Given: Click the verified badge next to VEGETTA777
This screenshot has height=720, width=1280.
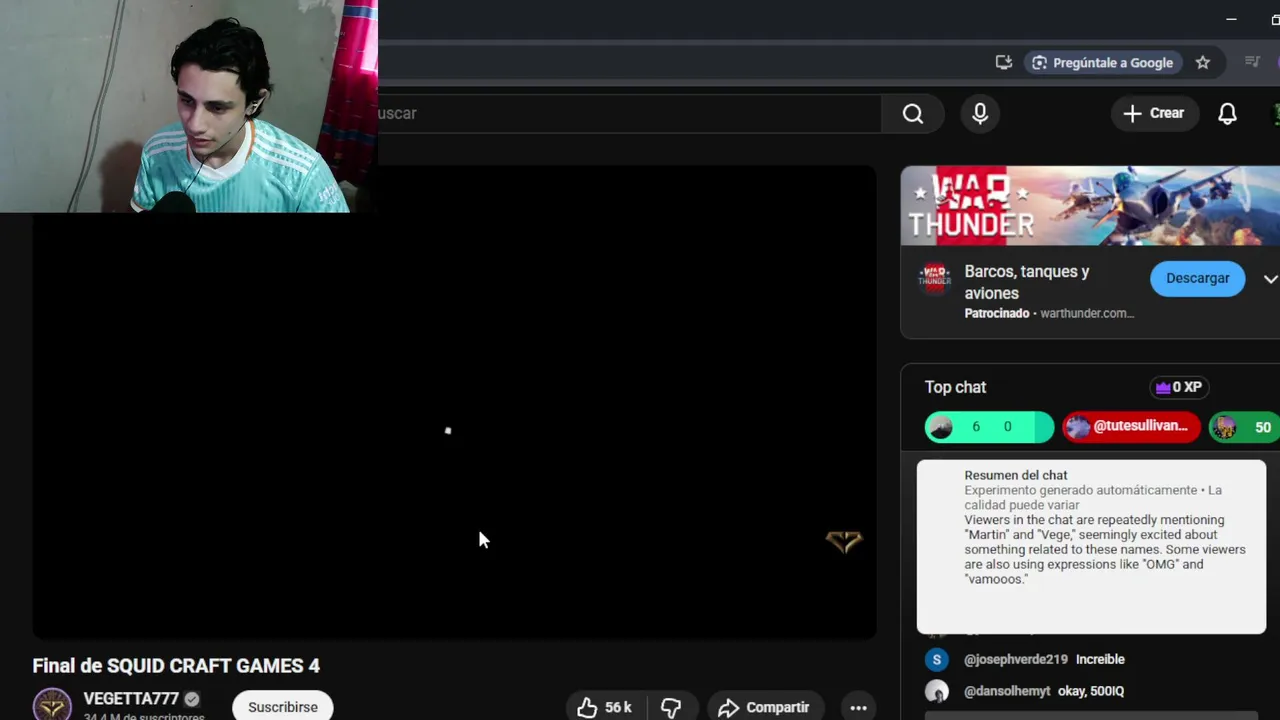Looking at the screenshot, I should click(191, 699).
